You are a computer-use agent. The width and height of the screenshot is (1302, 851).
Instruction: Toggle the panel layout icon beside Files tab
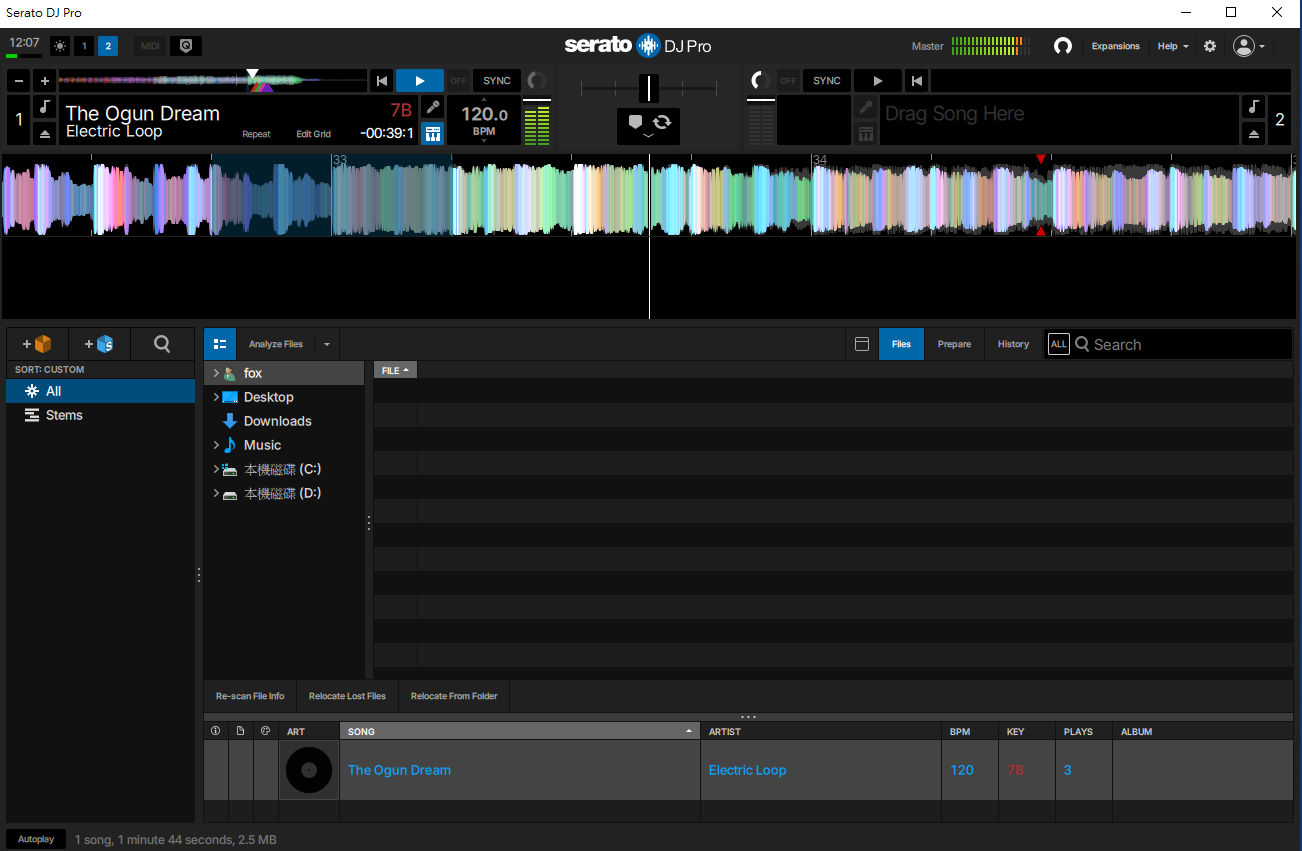(862, 344)
